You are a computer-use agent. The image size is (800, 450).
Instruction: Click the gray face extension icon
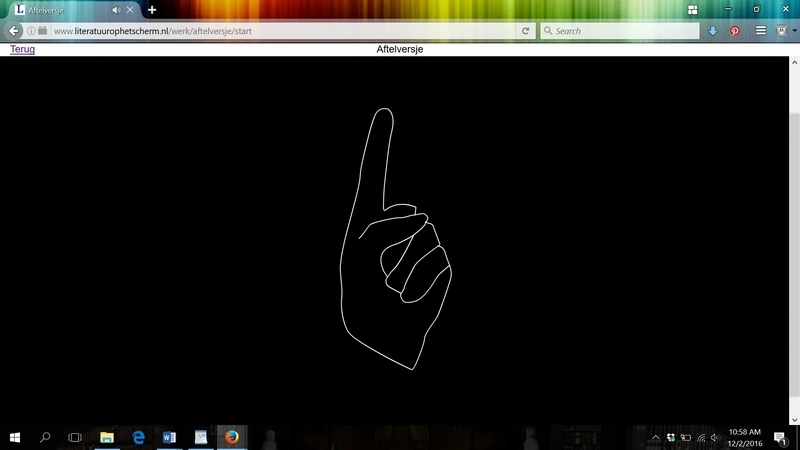click(x=782, y=31)
